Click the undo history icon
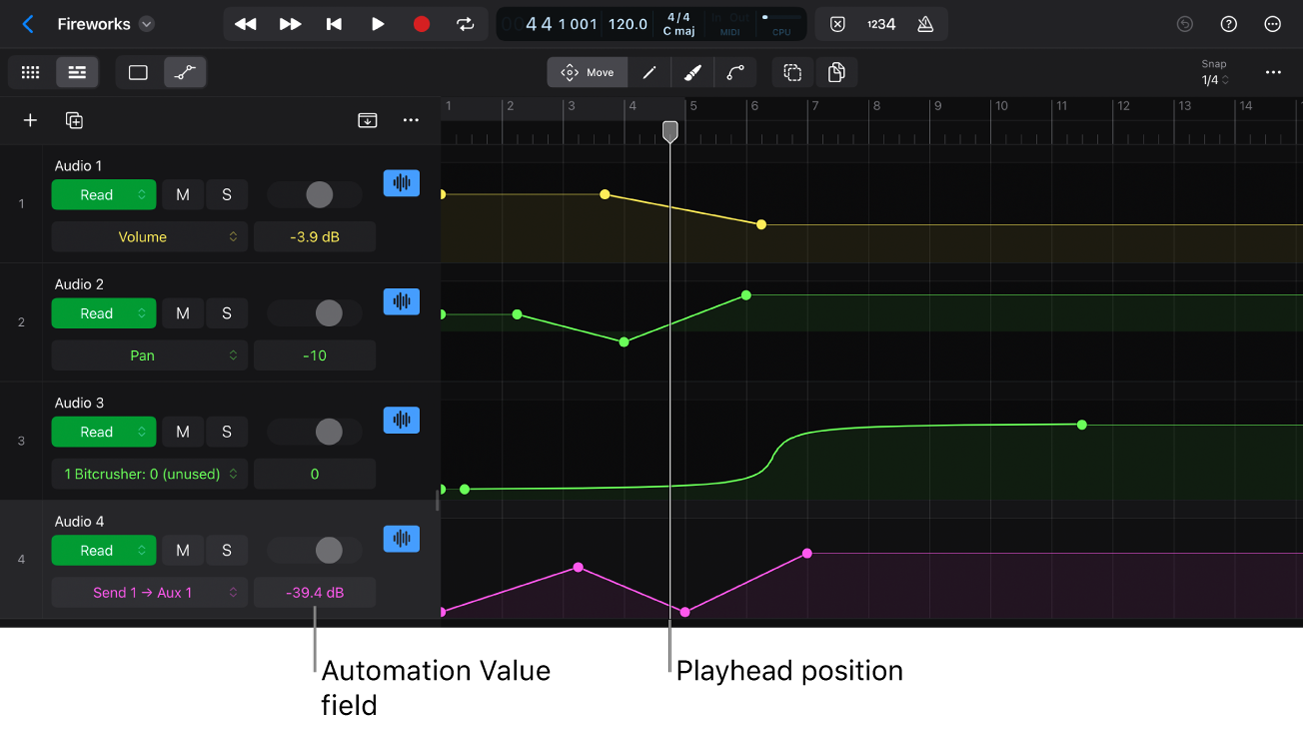 (x=1185, y=24)
